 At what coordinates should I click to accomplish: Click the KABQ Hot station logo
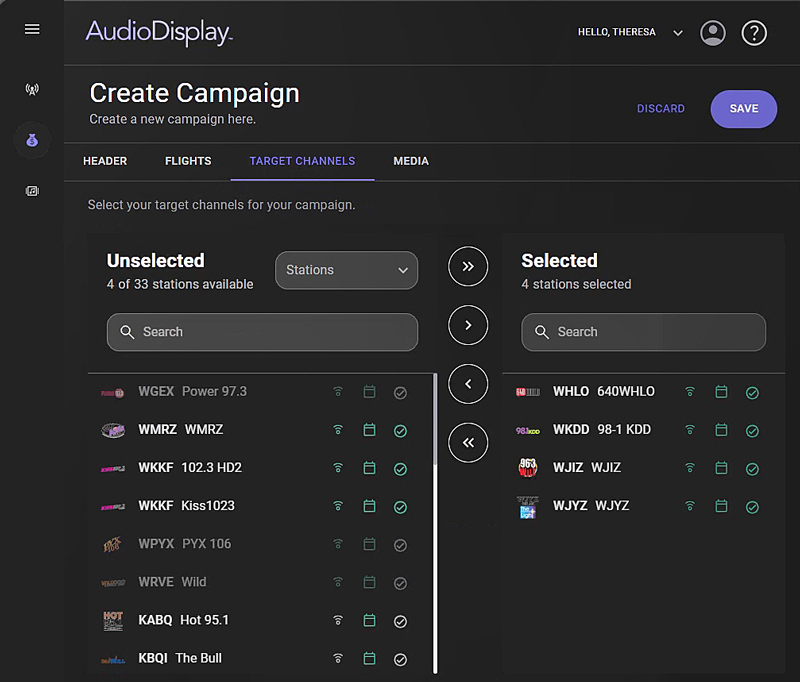(113, 621)
